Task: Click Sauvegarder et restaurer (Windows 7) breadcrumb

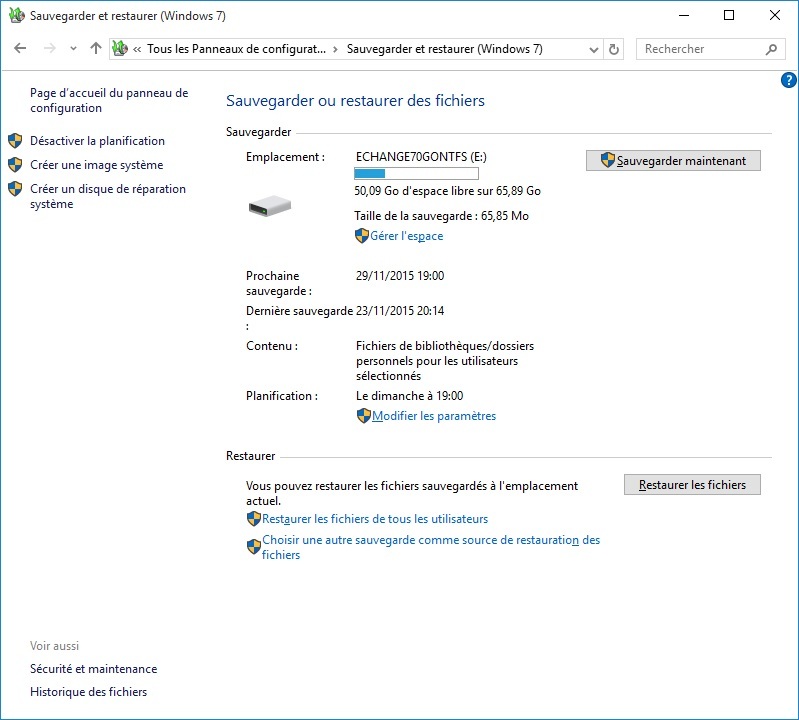Action: [x=444, y=49]
